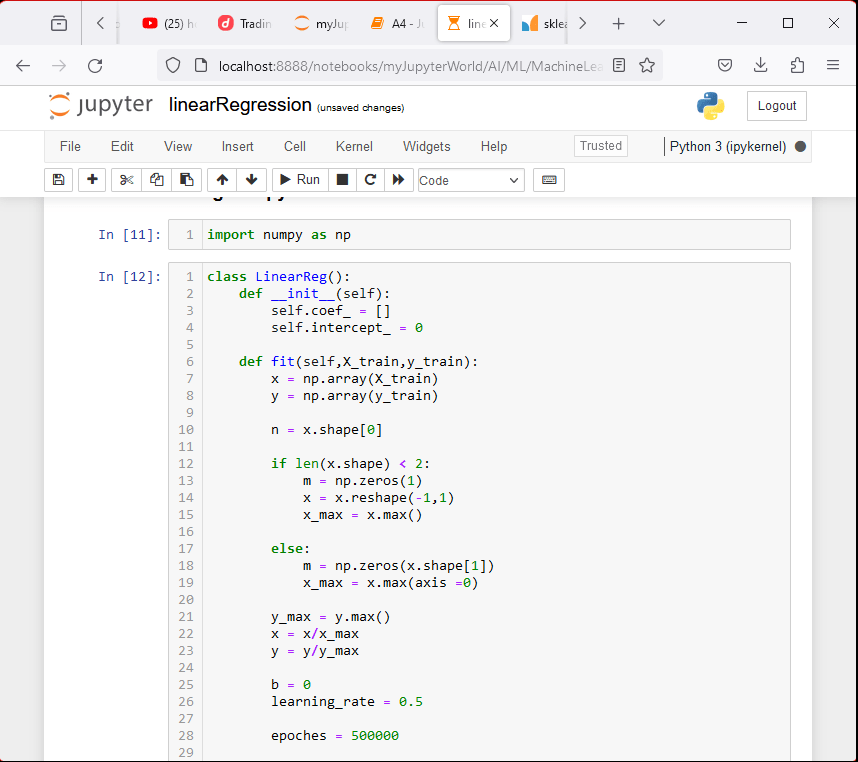This screenshot has width=858, height=762.
Task: Toggle the Trusted notebook indicator
Action: point(601,146)
